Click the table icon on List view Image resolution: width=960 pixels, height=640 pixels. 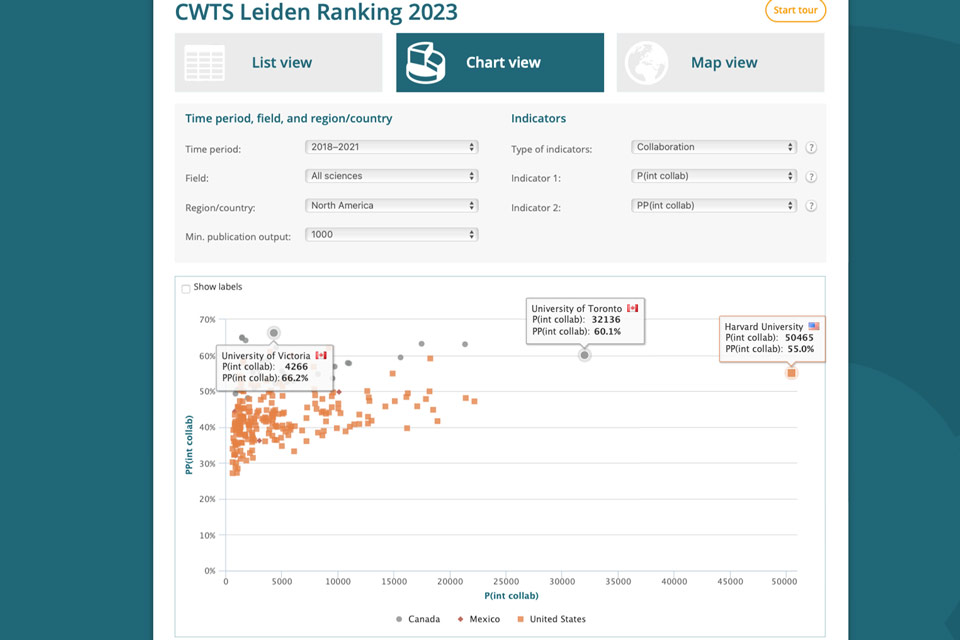click(204, 62)
